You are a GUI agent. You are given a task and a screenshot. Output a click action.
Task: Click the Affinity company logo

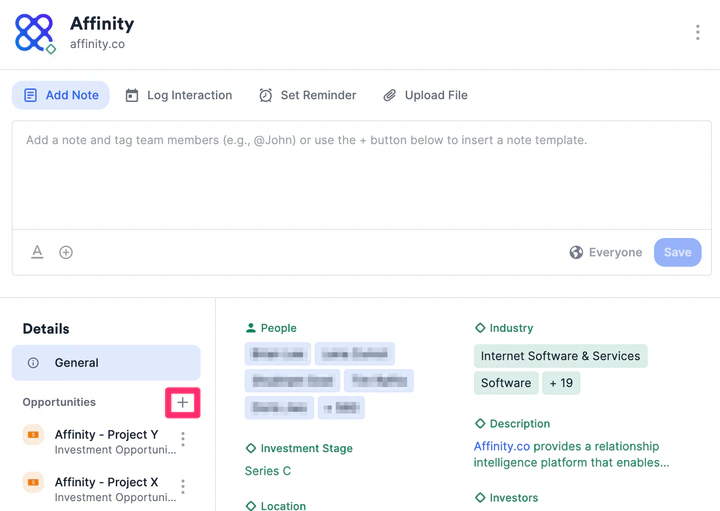pos(34,33)
